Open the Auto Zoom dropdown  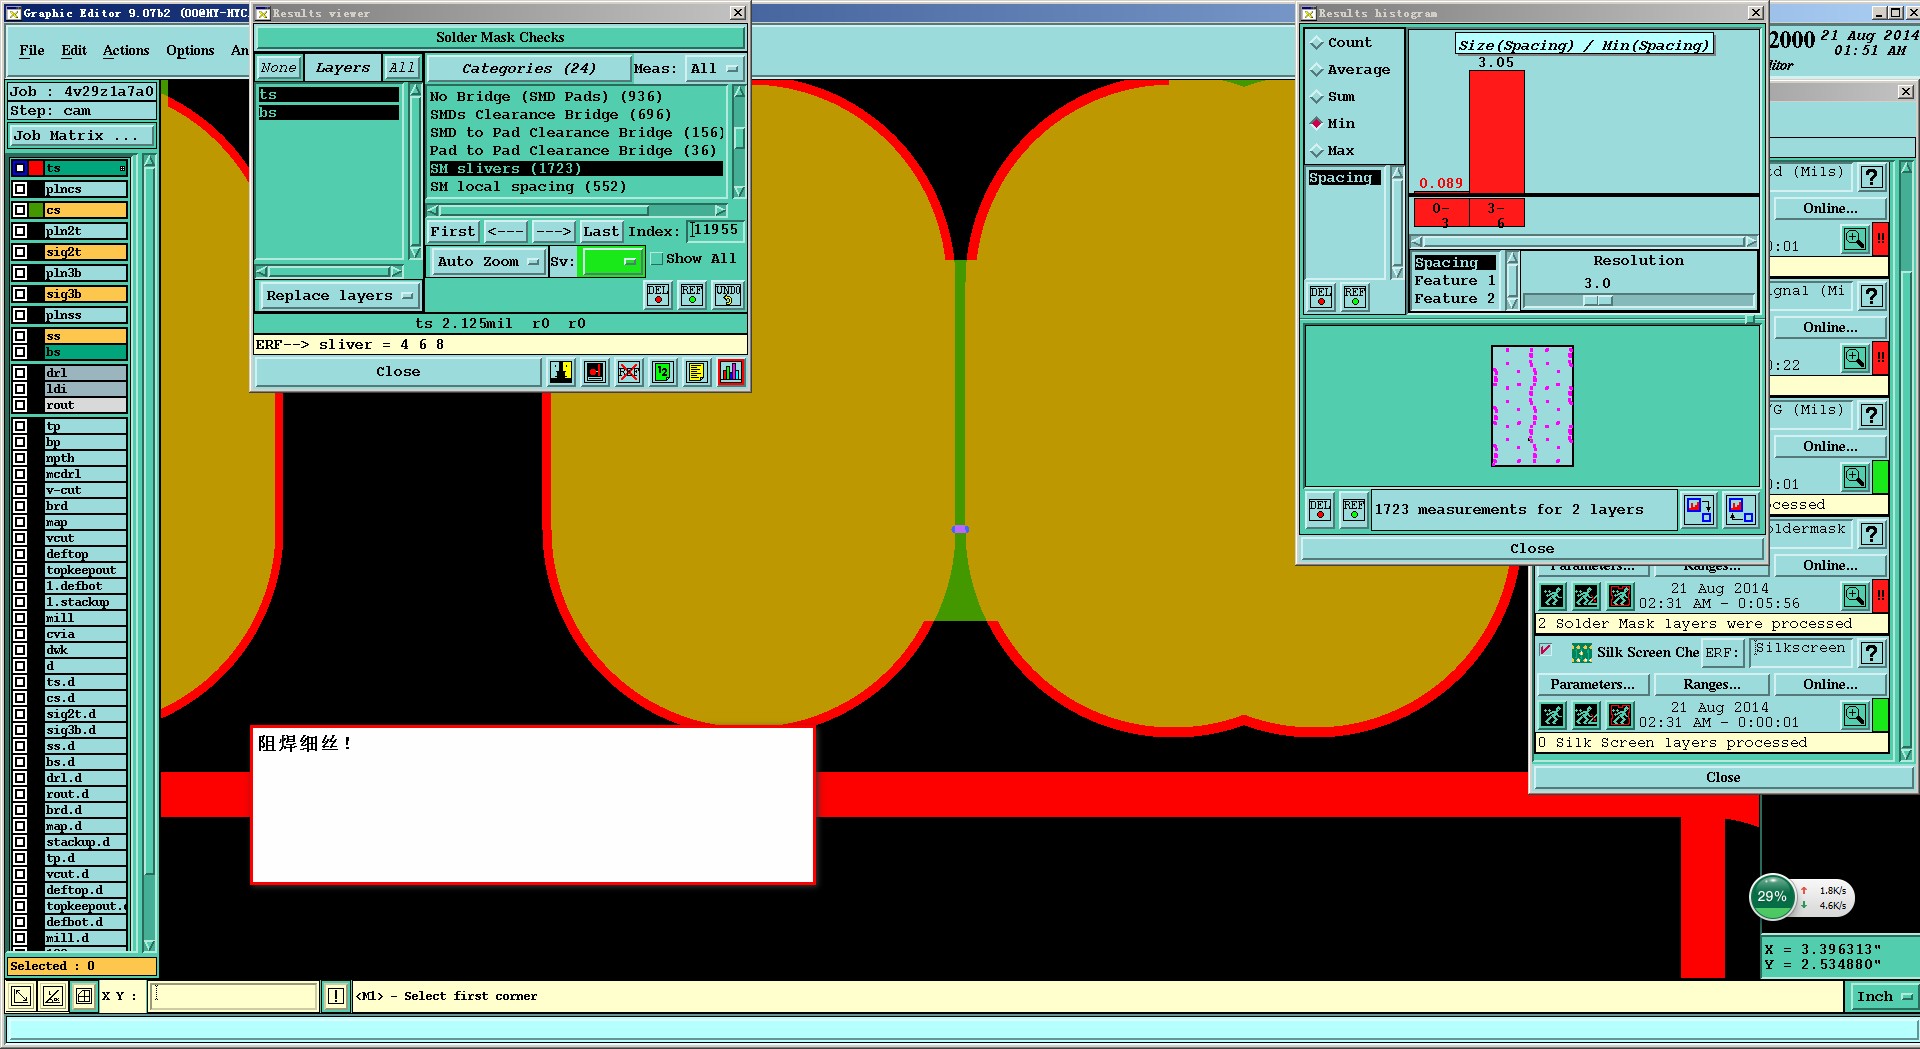pyautogui.click(x=488, y=261)
